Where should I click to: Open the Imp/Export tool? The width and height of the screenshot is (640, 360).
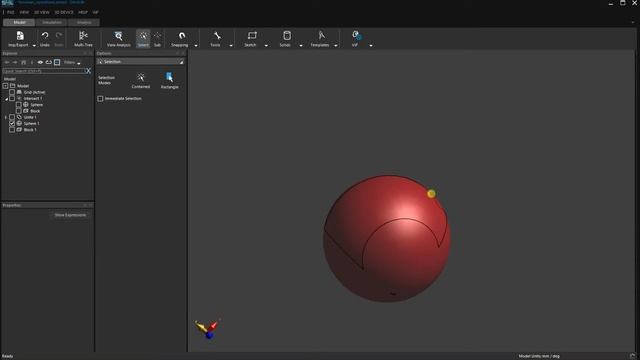(18, 39)
